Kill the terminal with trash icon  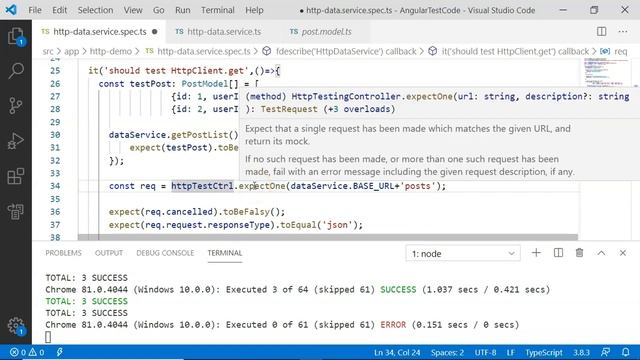(580, 253)
